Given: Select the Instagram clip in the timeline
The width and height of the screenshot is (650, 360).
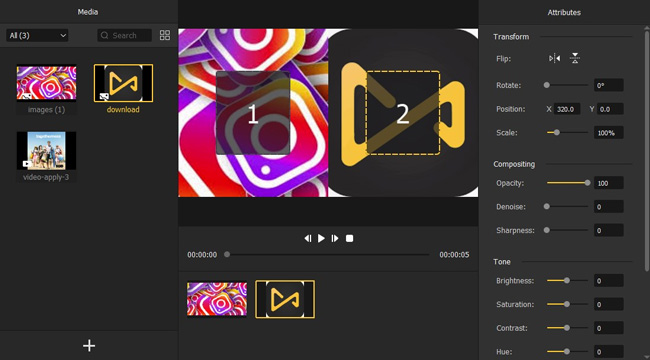Looking at the screenshot, I should tap(217, 299).
